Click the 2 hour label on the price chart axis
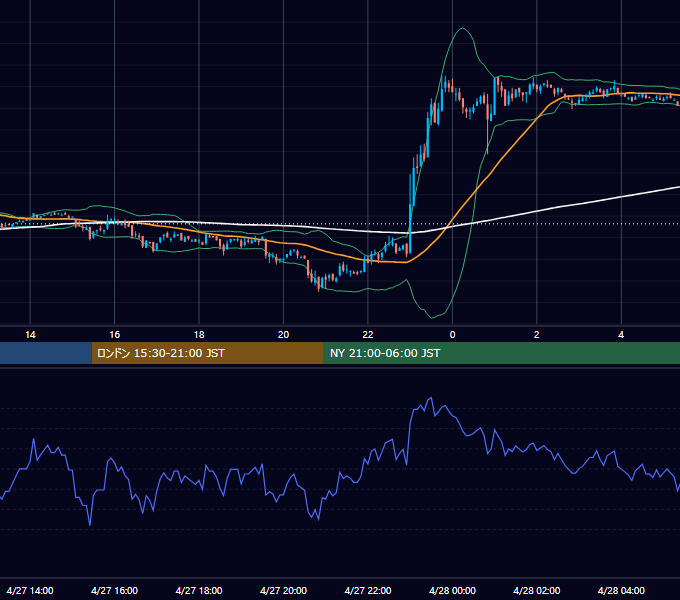680x600 pixels. pyautogui.click(x=536, y=335)
